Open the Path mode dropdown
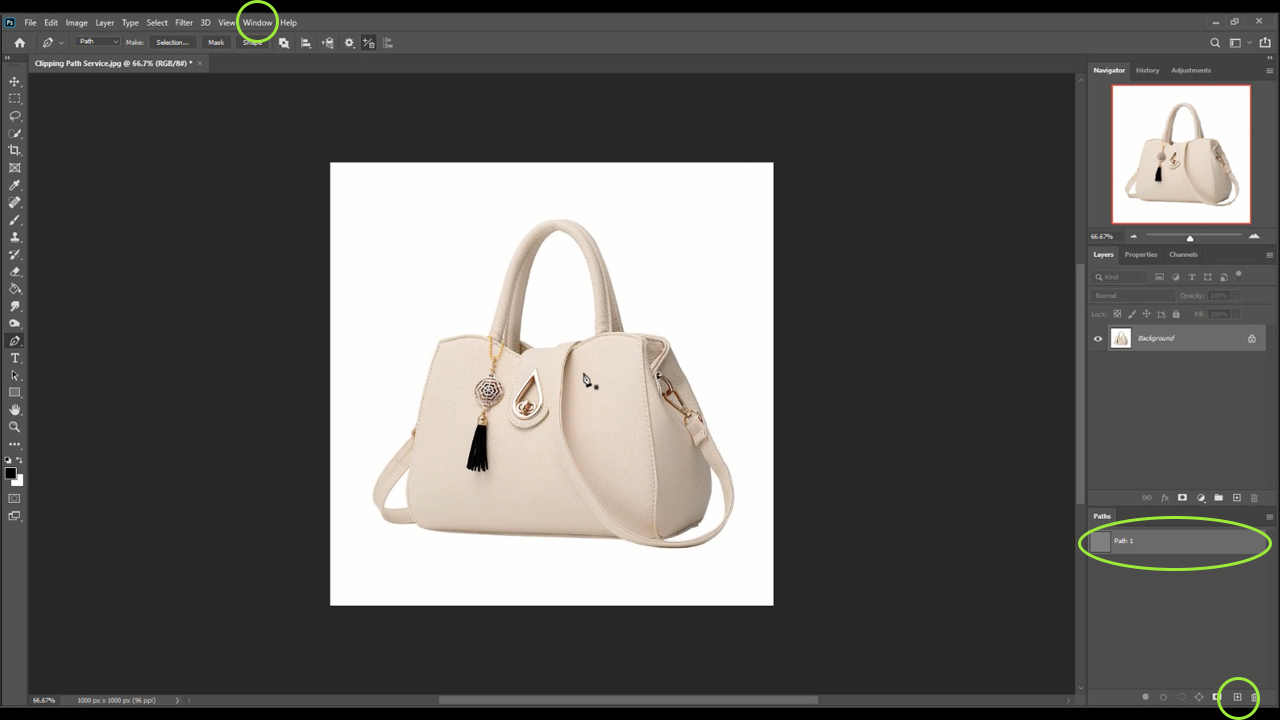Image resolution: width=1280 pixels, height=720 pixels. coord(98,42)
